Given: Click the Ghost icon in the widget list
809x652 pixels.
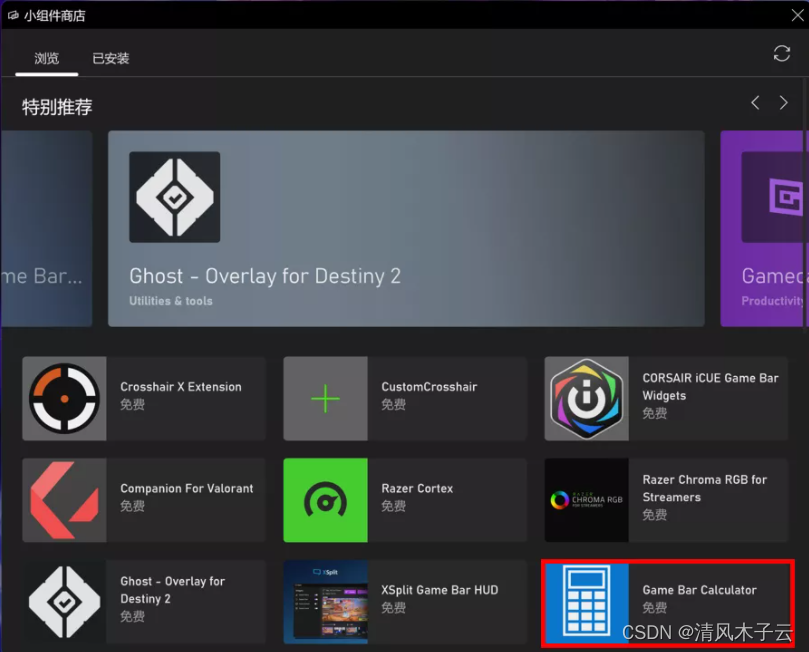Looking at the screenshot, I should [64, 601].
